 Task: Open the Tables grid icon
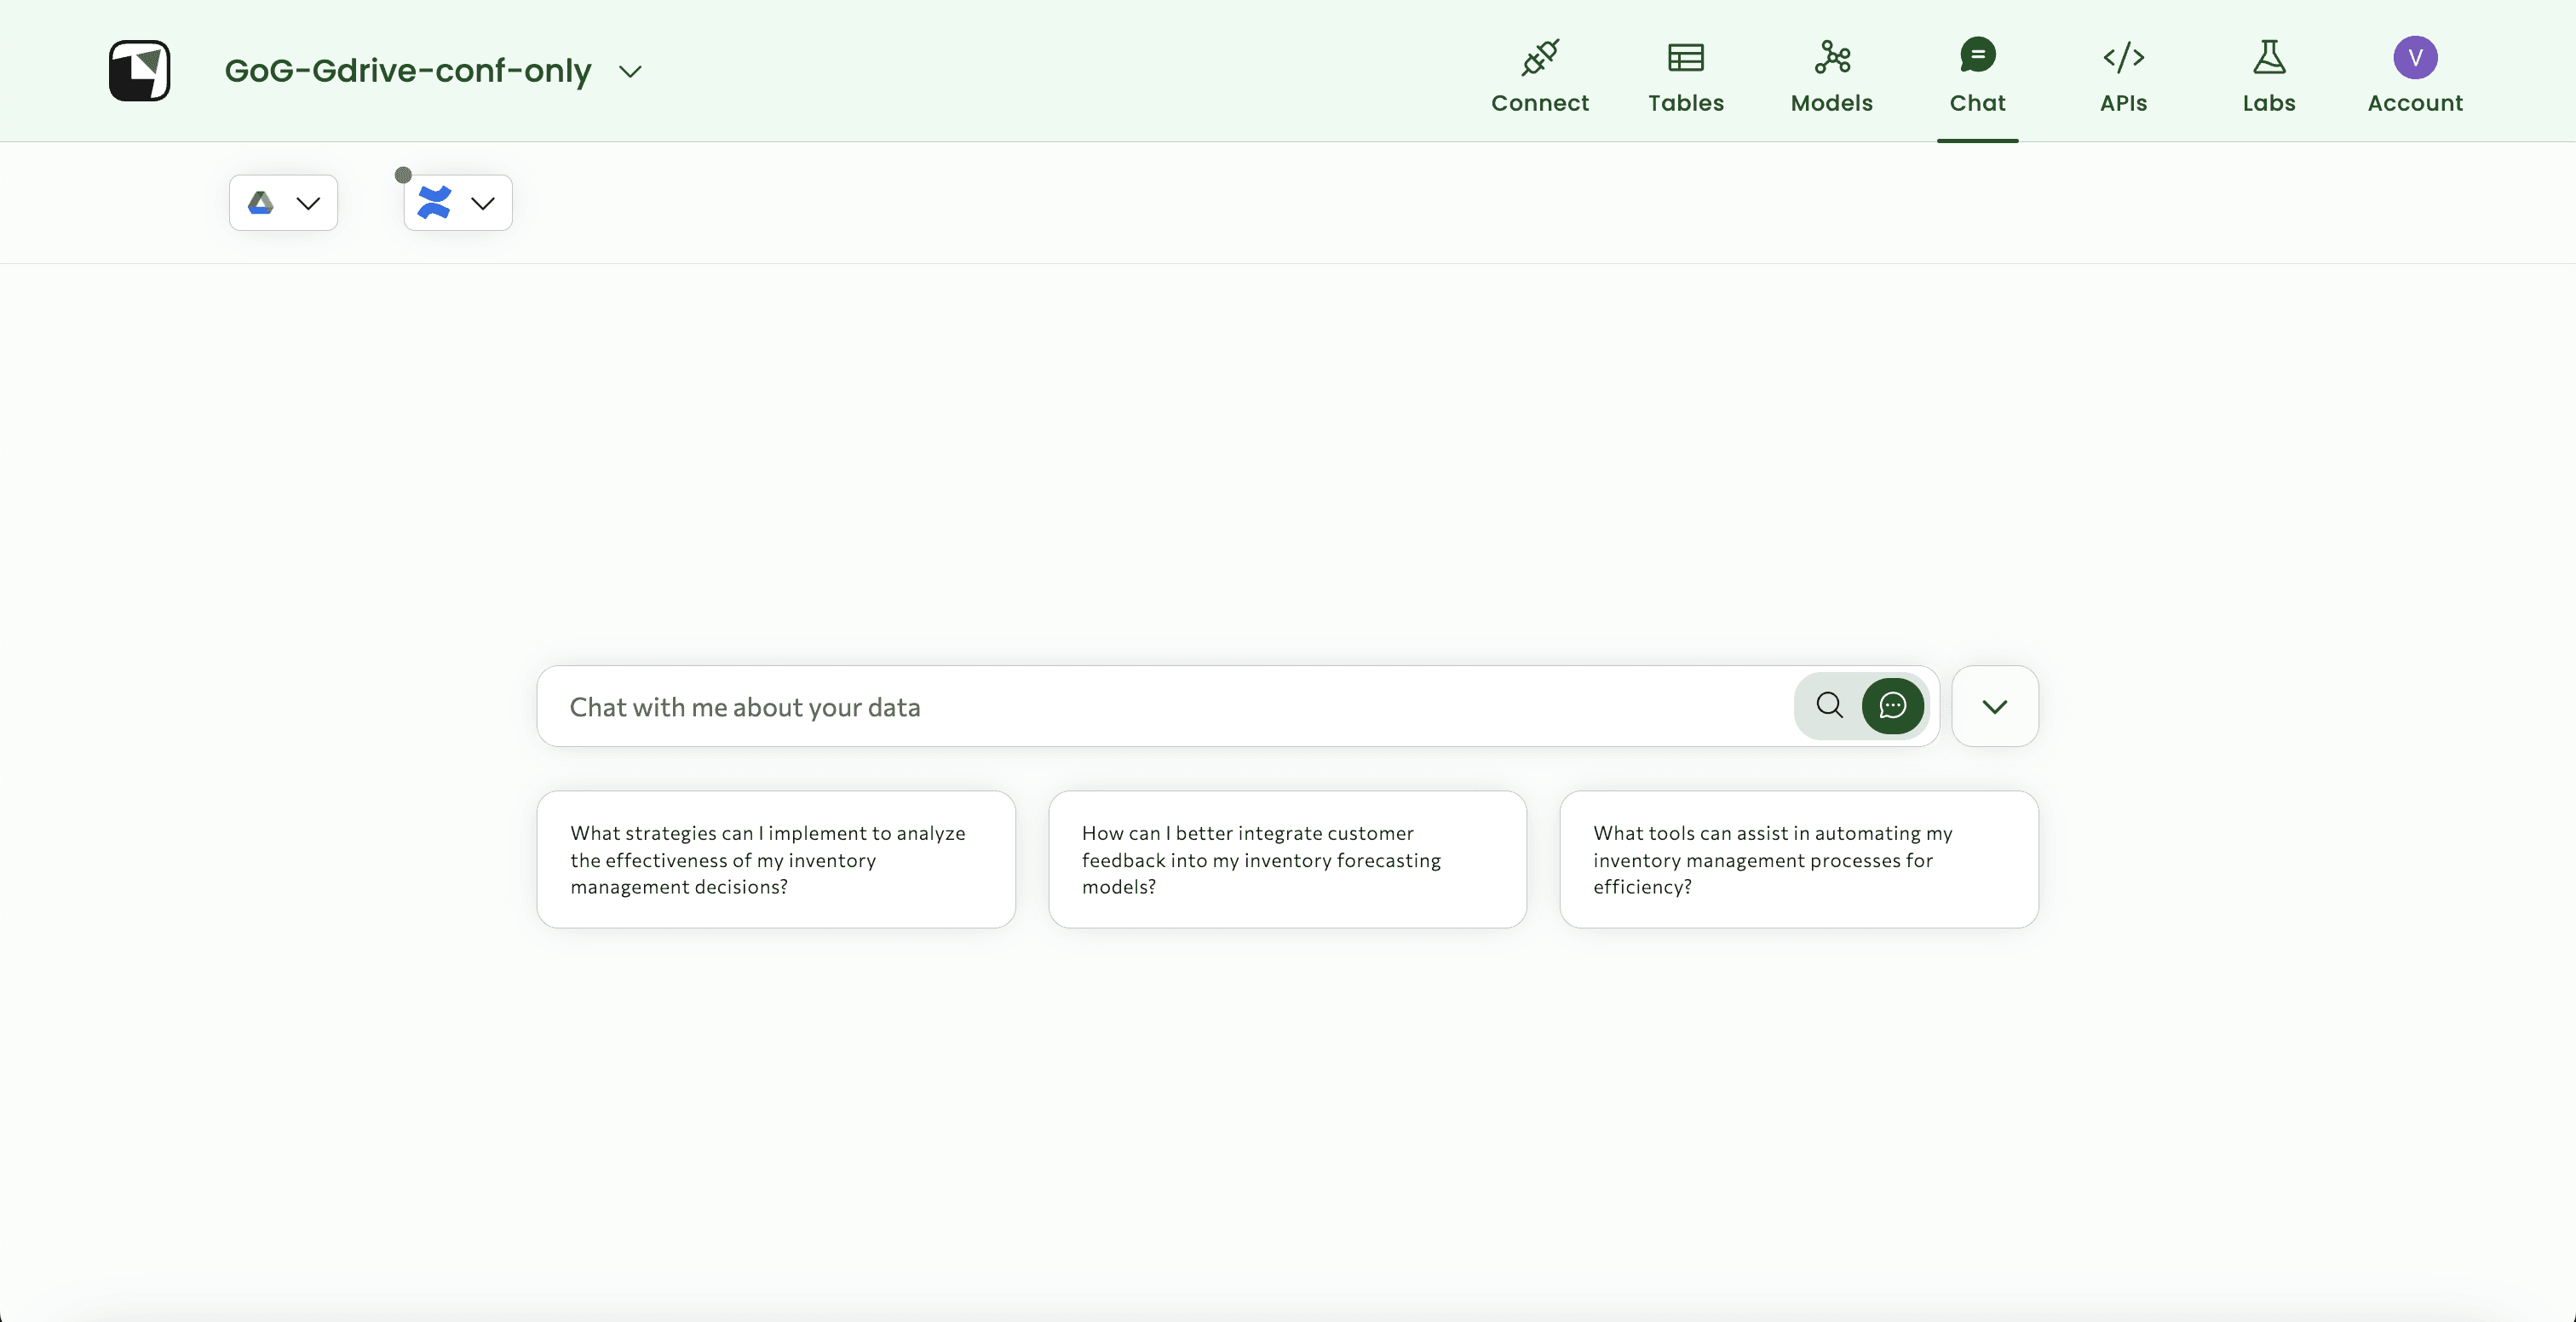click(x=1685, y=58)
